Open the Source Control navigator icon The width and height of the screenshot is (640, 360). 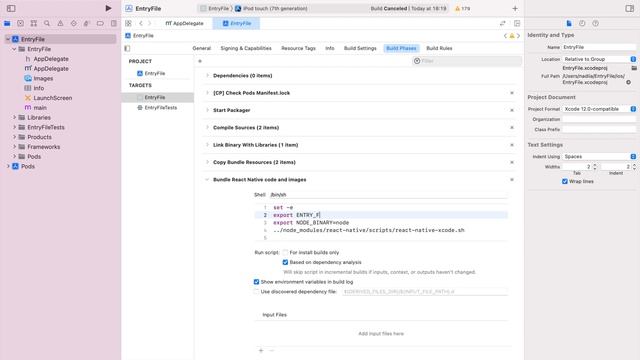coord(20,23)
